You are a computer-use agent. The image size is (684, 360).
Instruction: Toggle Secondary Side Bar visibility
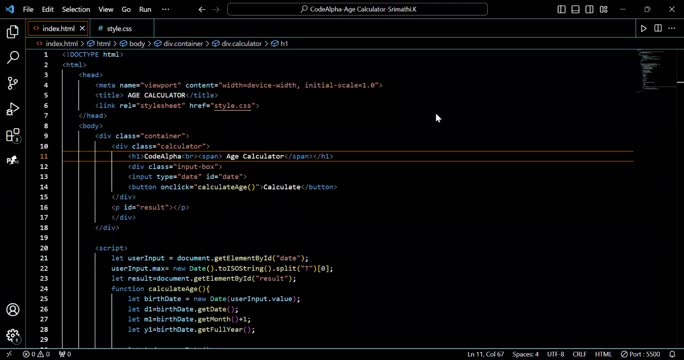[589, 9]
